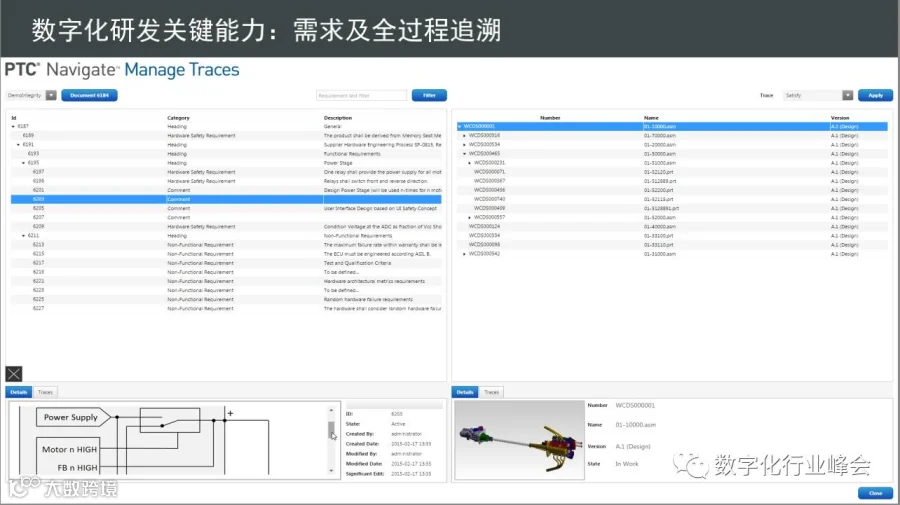Click the Apply button
The height and width of the screenshot is (505, 900).
click(x=875, y=95)
